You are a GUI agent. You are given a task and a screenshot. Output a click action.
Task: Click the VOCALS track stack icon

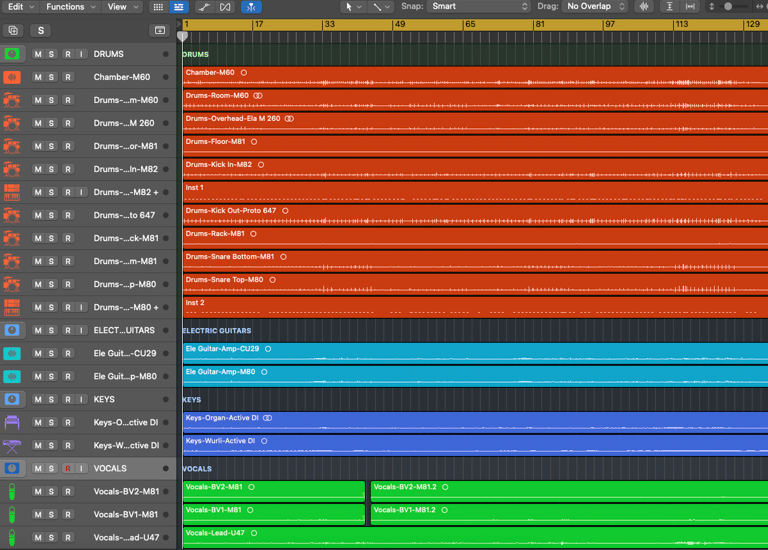pyautogui.click(x=12, y=468)
